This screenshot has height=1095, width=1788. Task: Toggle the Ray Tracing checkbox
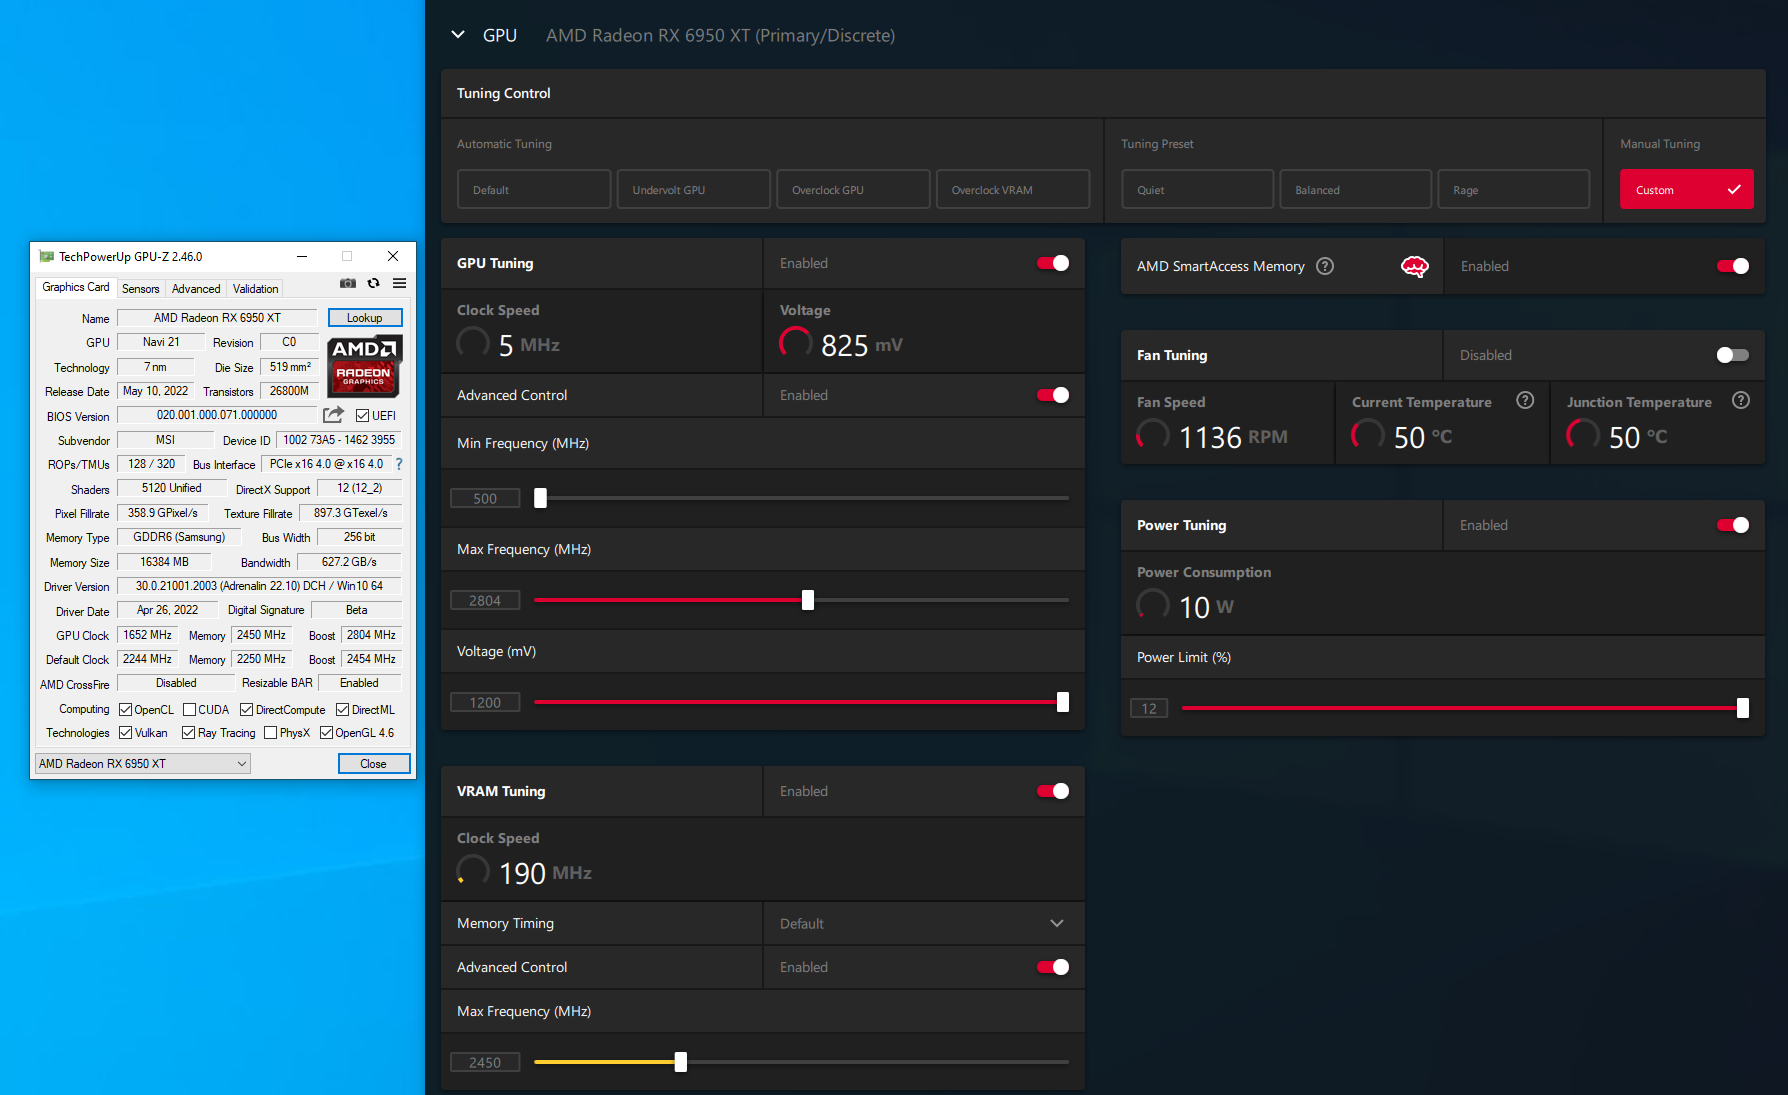(x=189, y=733)
